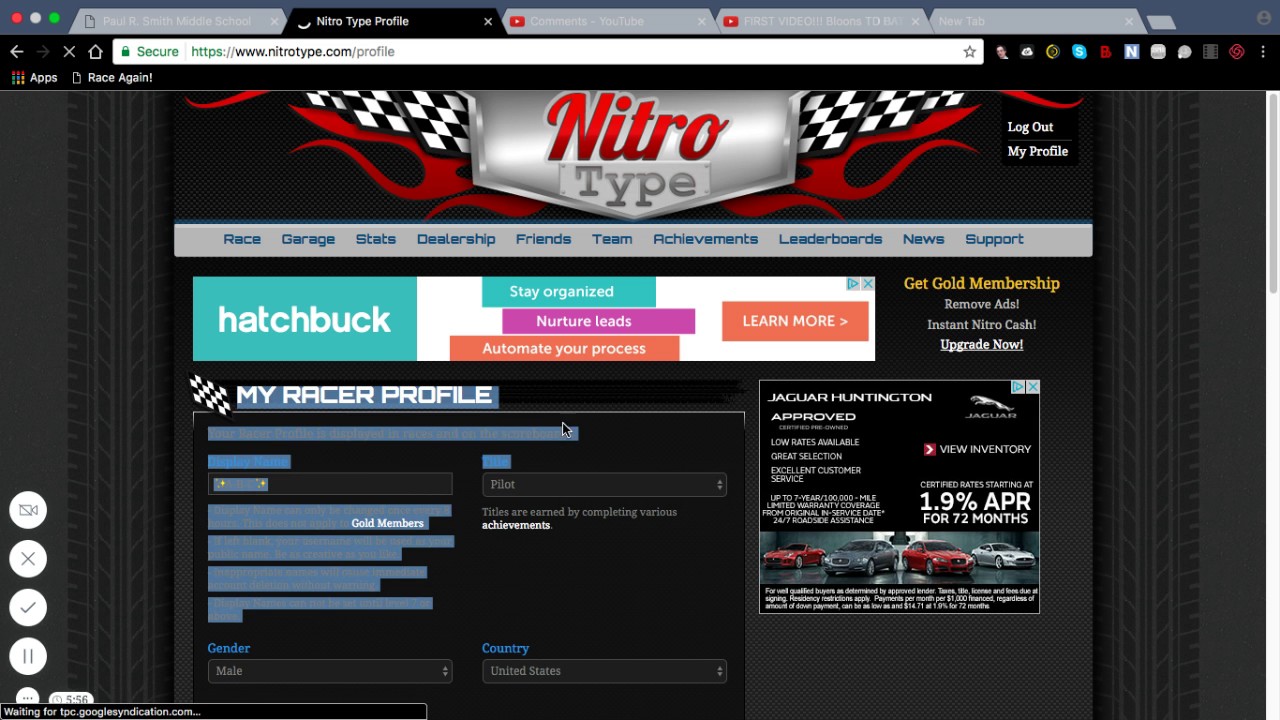1280x720 pixels.
Task: Open the Leaderboards menu item
Action: coord(831,239)
